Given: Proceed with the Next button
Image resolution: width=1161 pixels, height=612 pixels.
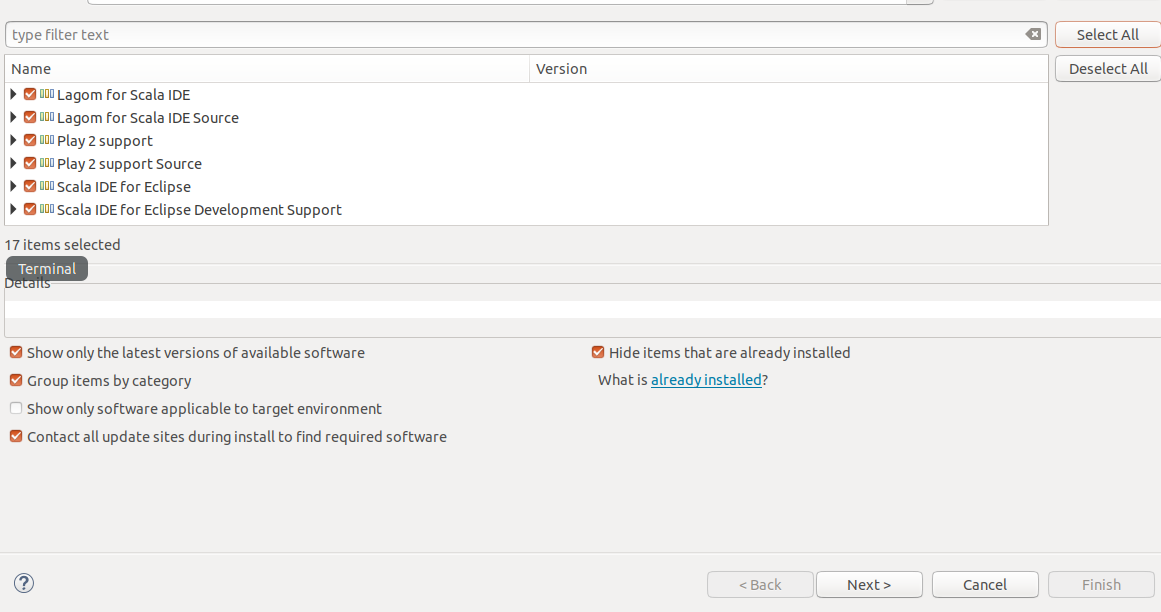Looking at the screenshot, I should click(869, 585).
